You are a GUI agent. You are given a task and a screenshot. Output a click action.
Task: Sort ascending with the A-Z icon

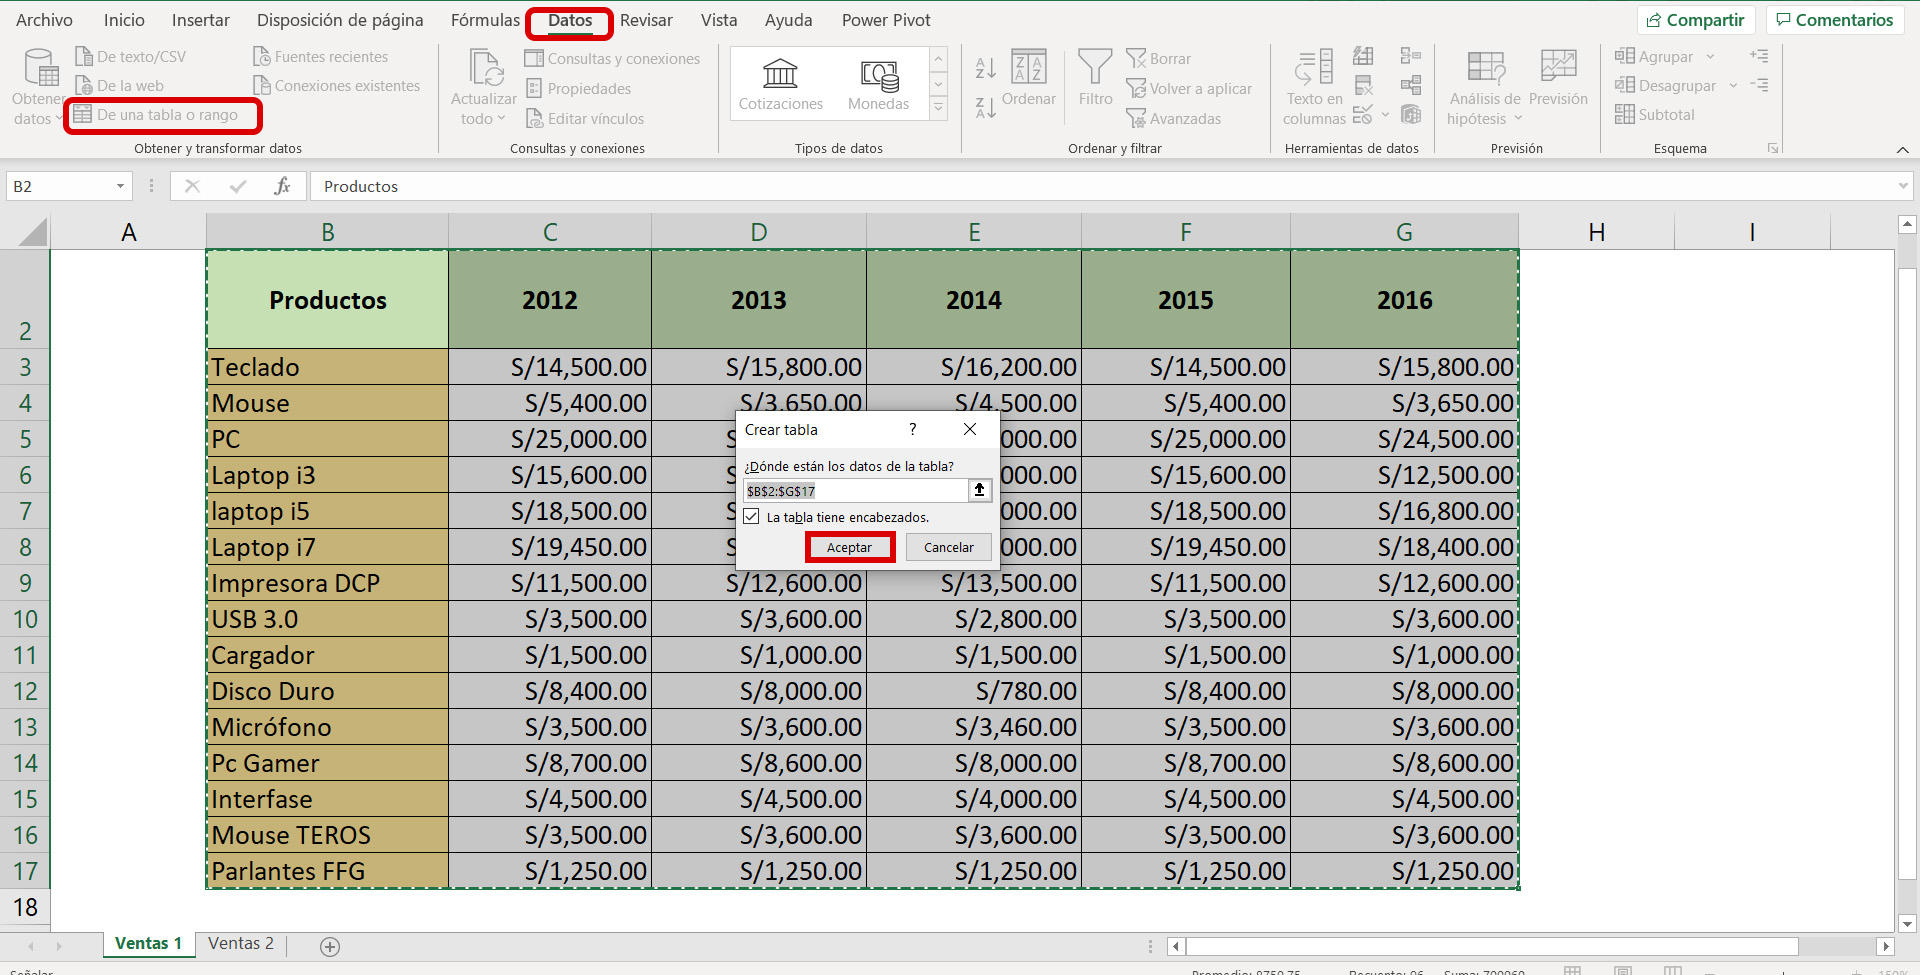985,67
